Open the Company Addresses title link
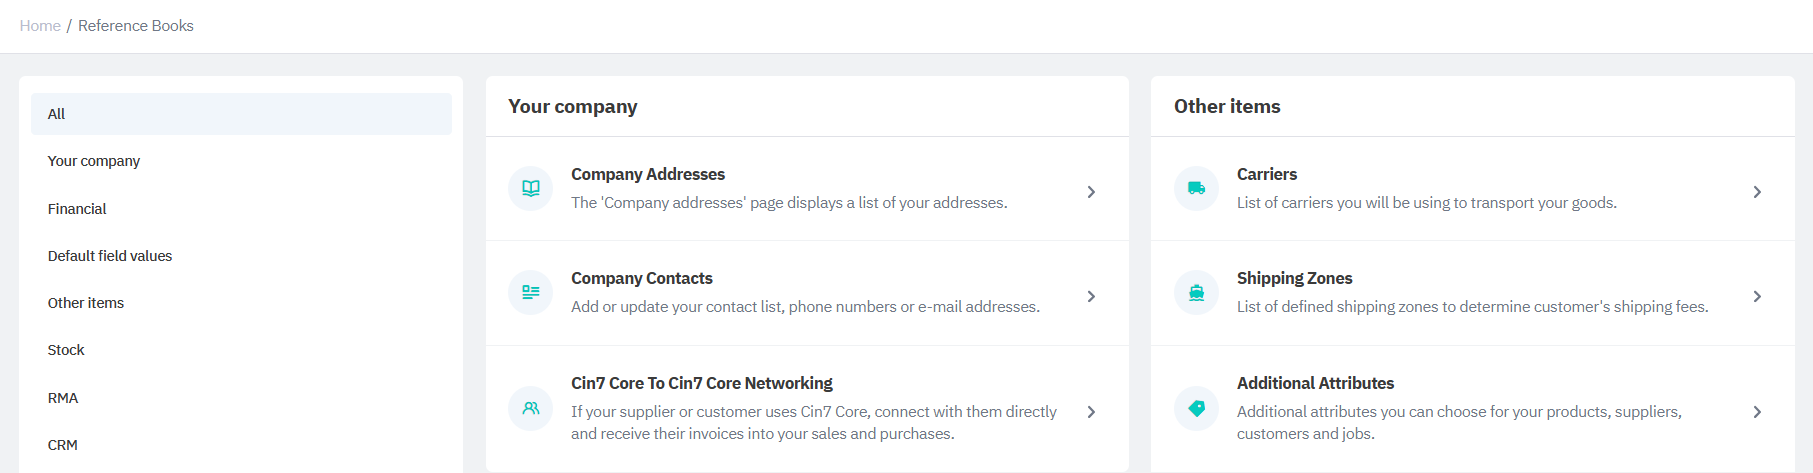The height and width of the screenshot is (473, 1813). (648, 174)
